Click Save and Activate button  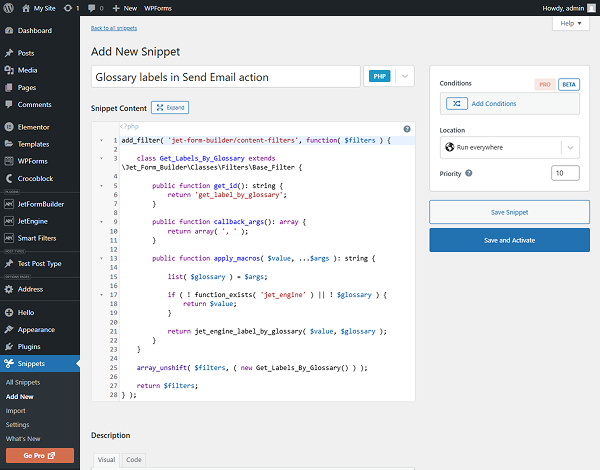pos(509,240)
